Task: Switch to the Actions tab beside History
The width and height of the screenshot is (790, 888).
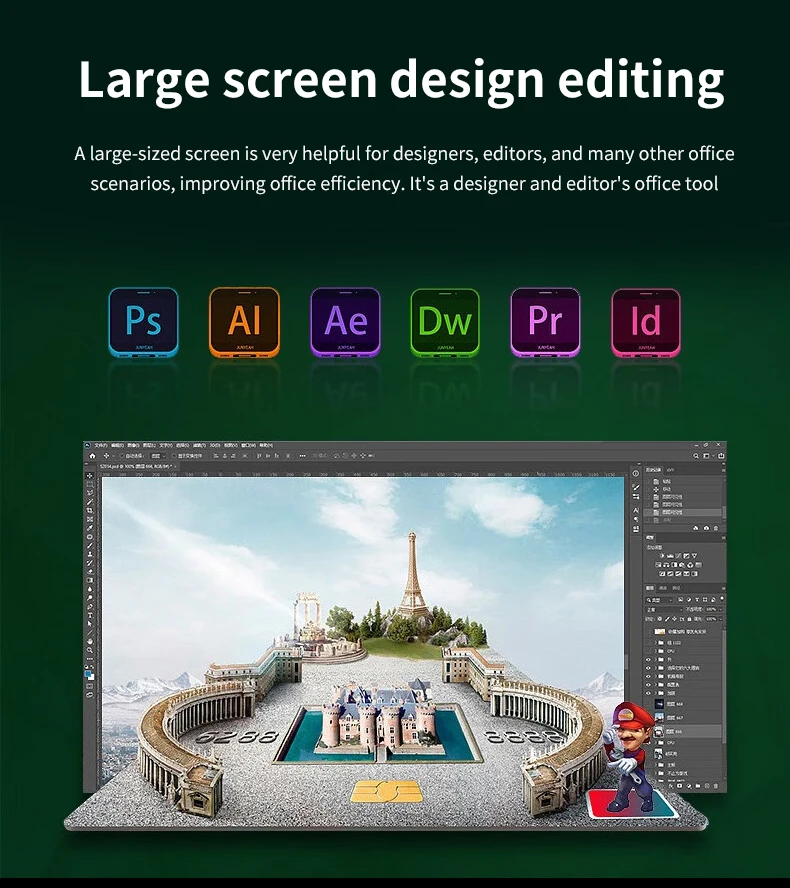Action: (670, 470)
